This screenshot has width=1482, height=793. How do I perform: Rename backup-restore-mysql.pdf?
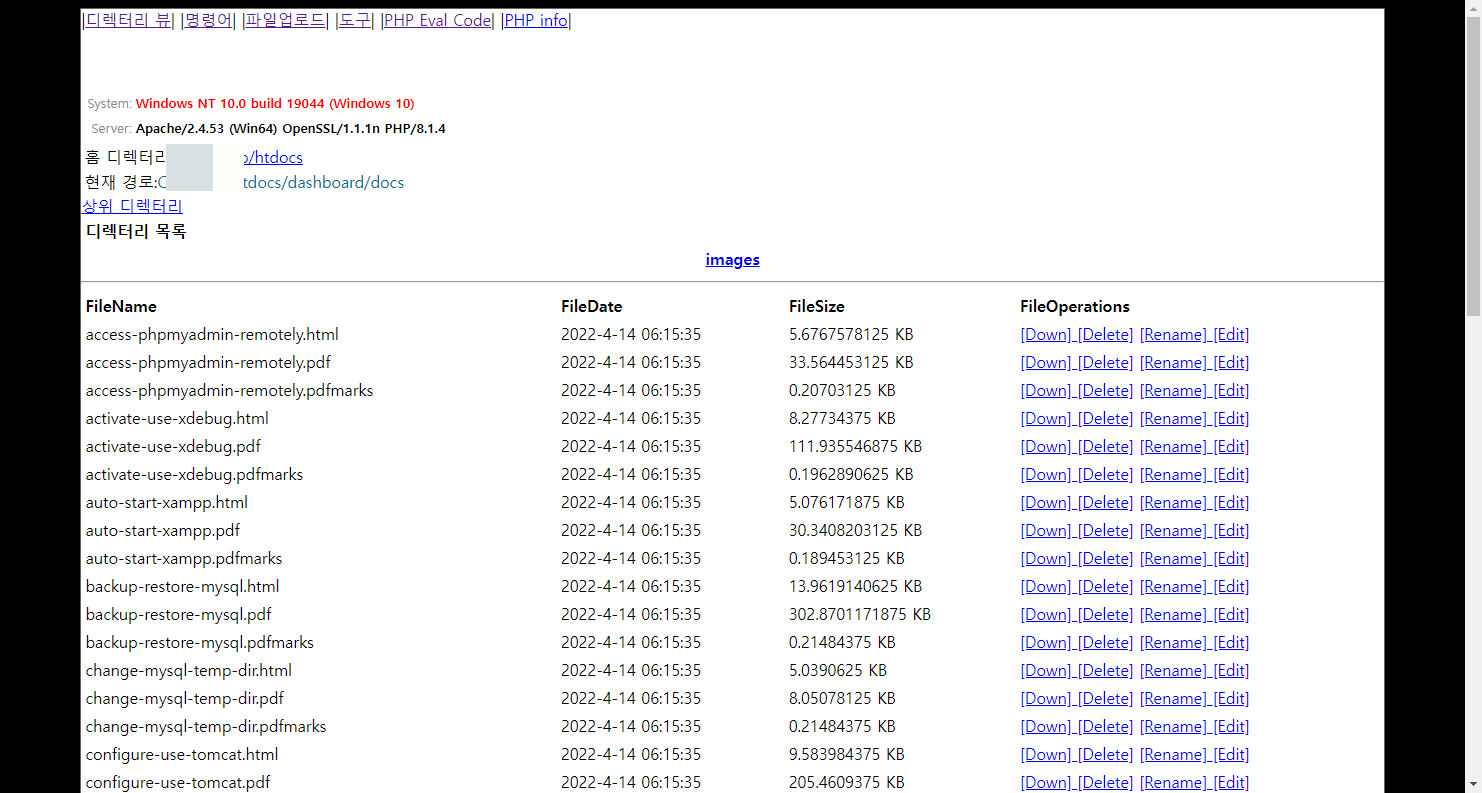1173,614
